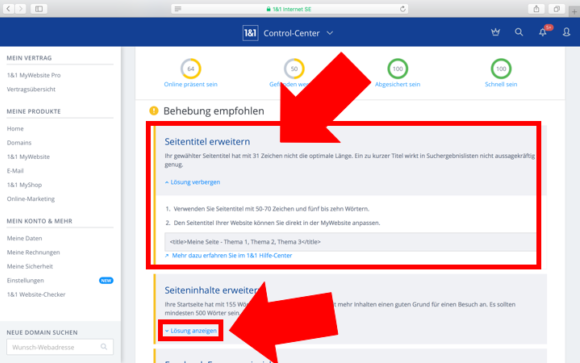This screenshot has height=363, width=580.
Task: Open search with the magnifier icon in header
Action: 519,33
